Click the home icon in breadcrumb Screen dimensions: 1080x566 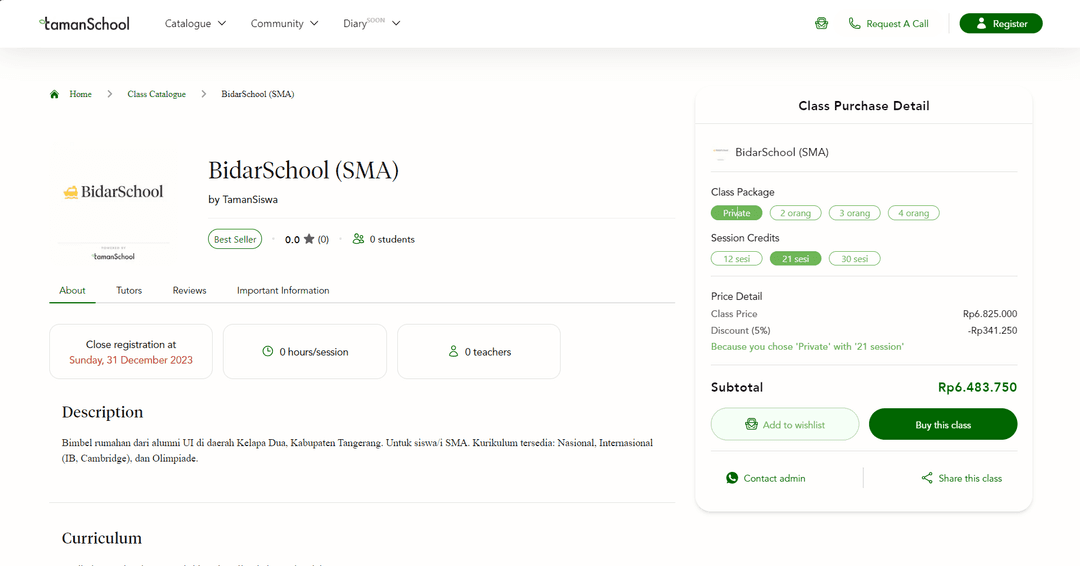click(54, 94)
